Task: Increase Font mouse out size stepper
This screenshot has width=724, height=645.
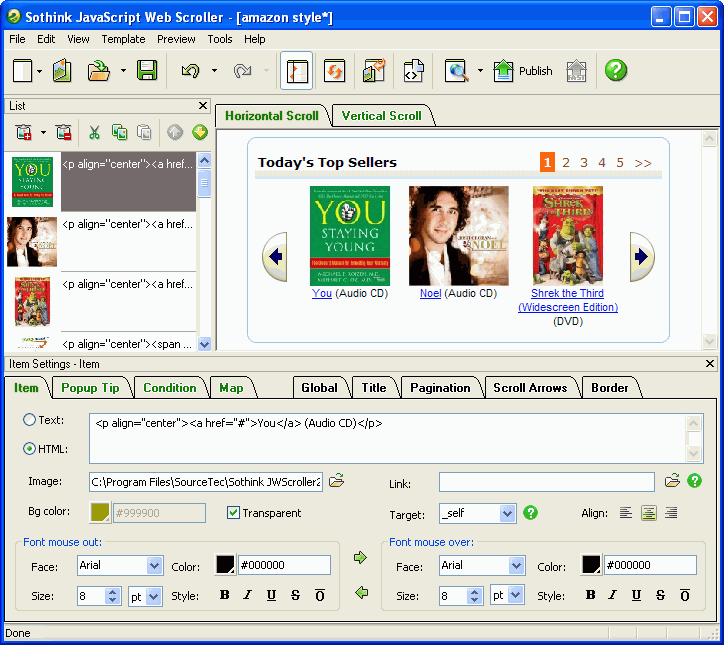Action: [112, 592]
